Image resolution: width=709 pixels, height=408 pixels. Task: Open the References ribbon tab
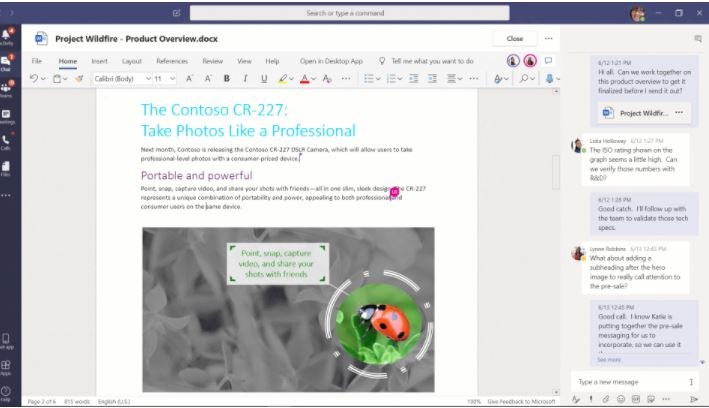point(172,61)
